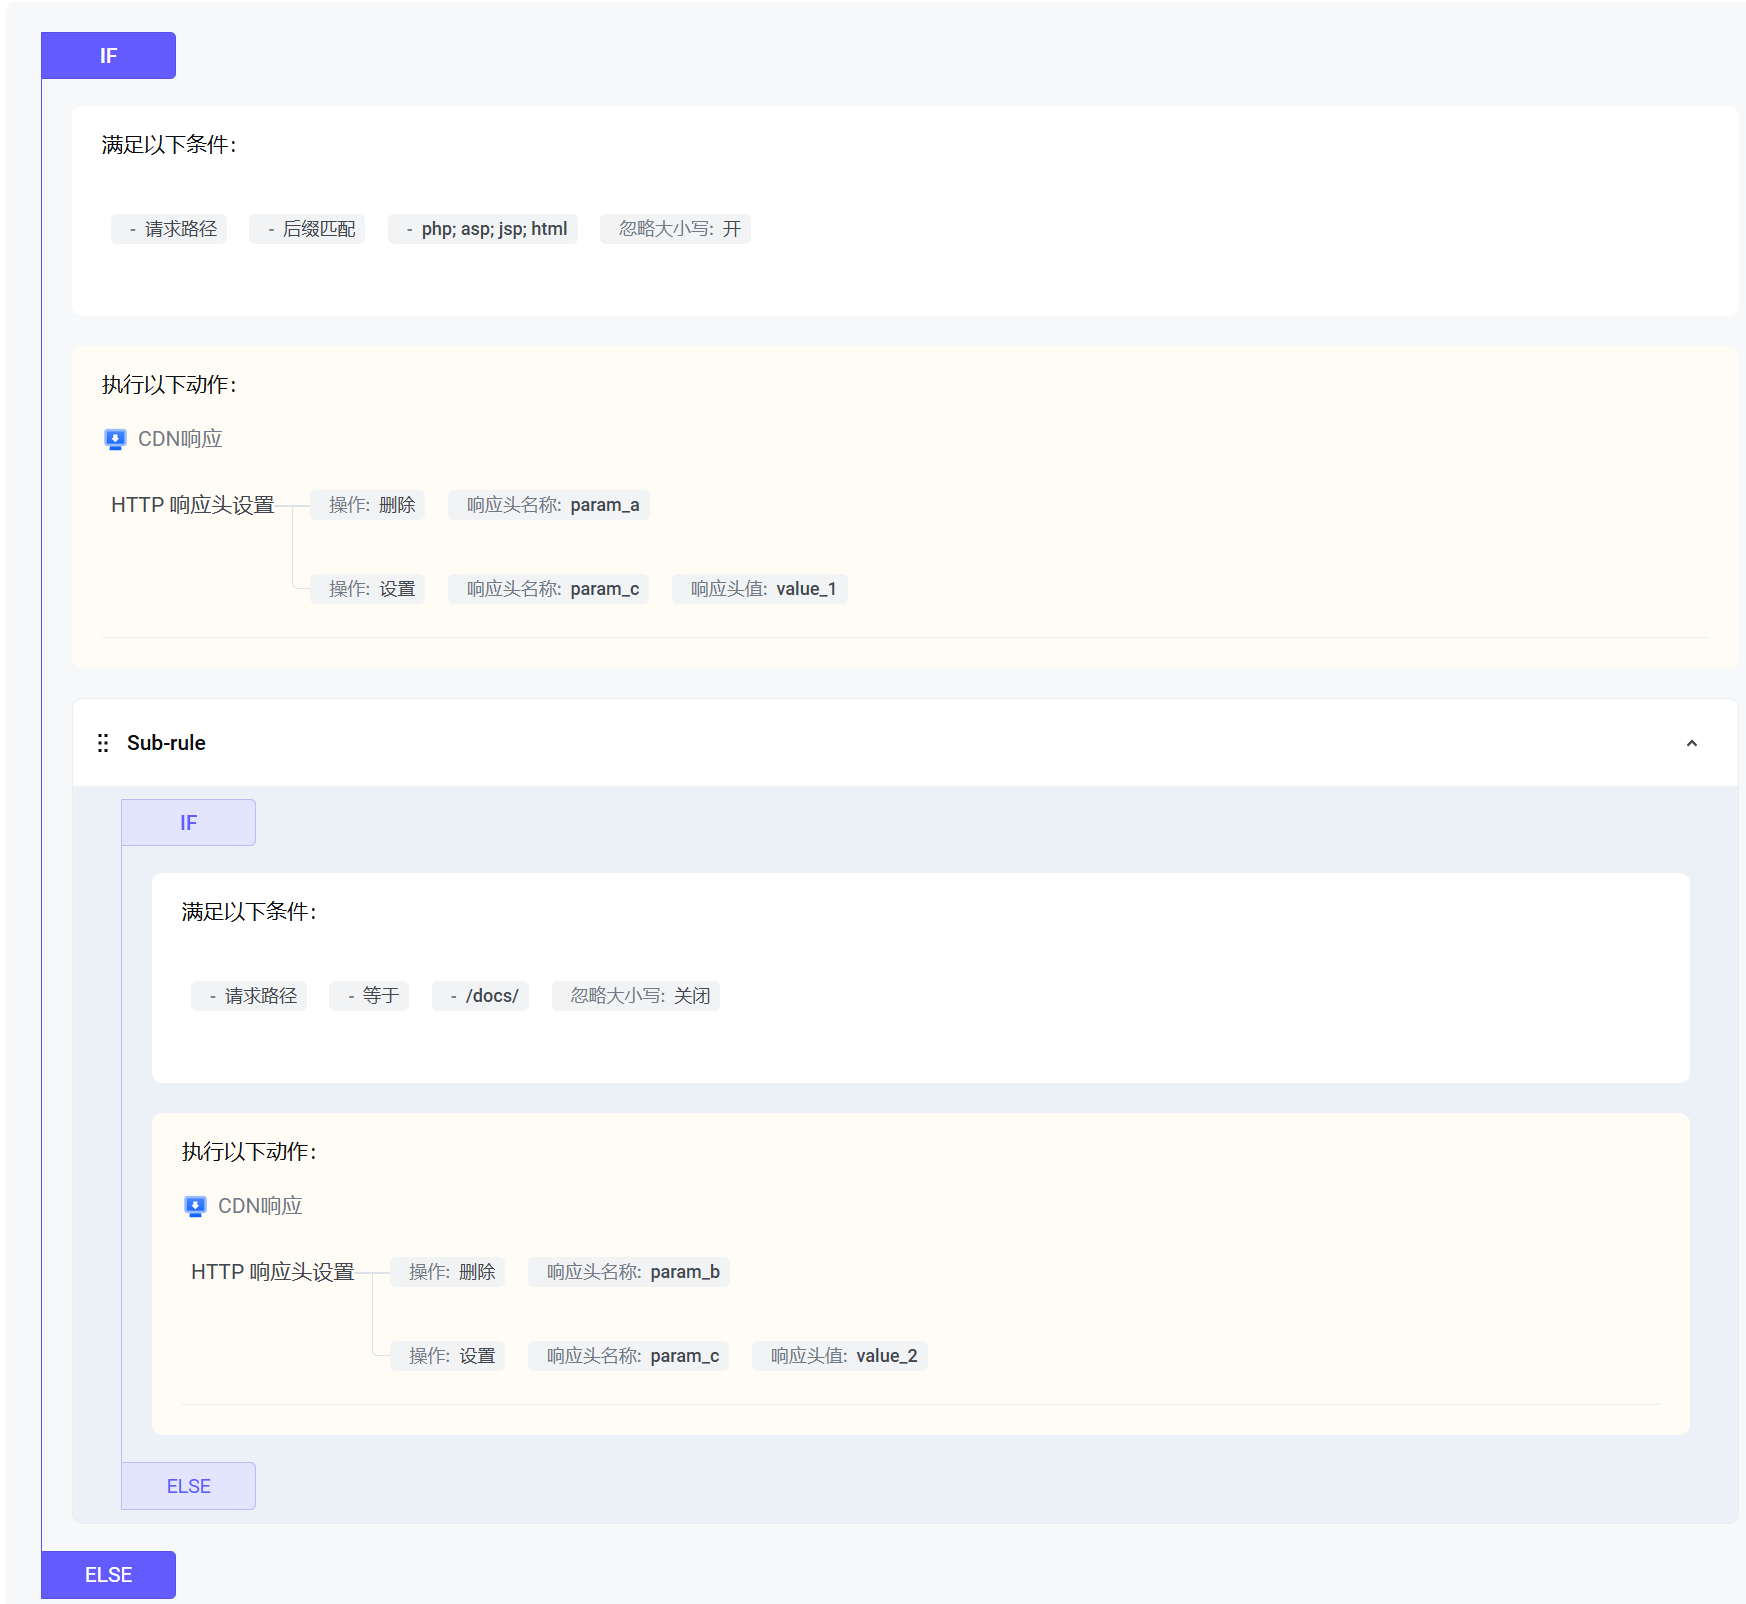The image size is (1746, 1604).
Task: Click the Sub-rule title text
Action: (x=166, y=743)
